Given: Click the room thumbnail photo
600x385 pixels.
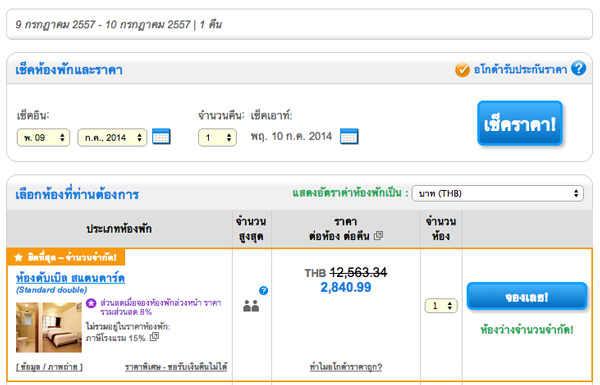Looking at the screenshot, I should 49,327.
